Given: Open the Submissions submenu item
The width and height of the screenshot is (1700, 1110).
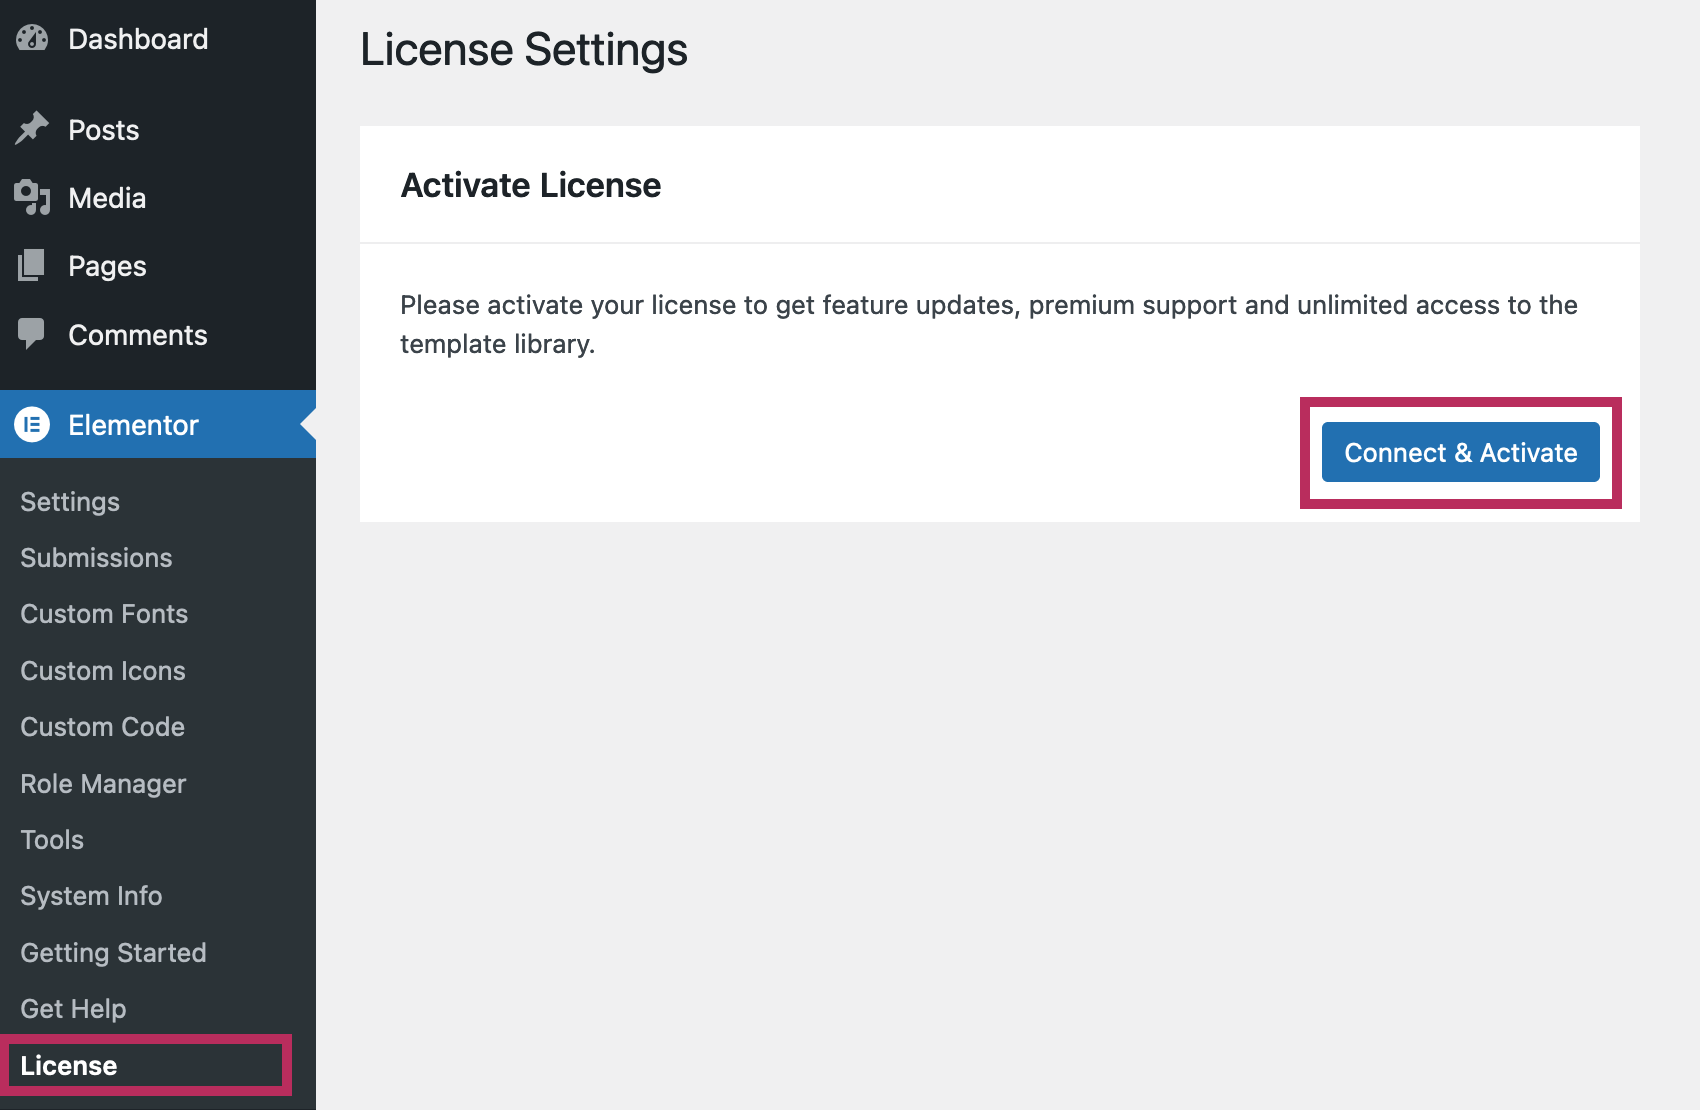Looking at the screenshot, I should tap(96, 558).
